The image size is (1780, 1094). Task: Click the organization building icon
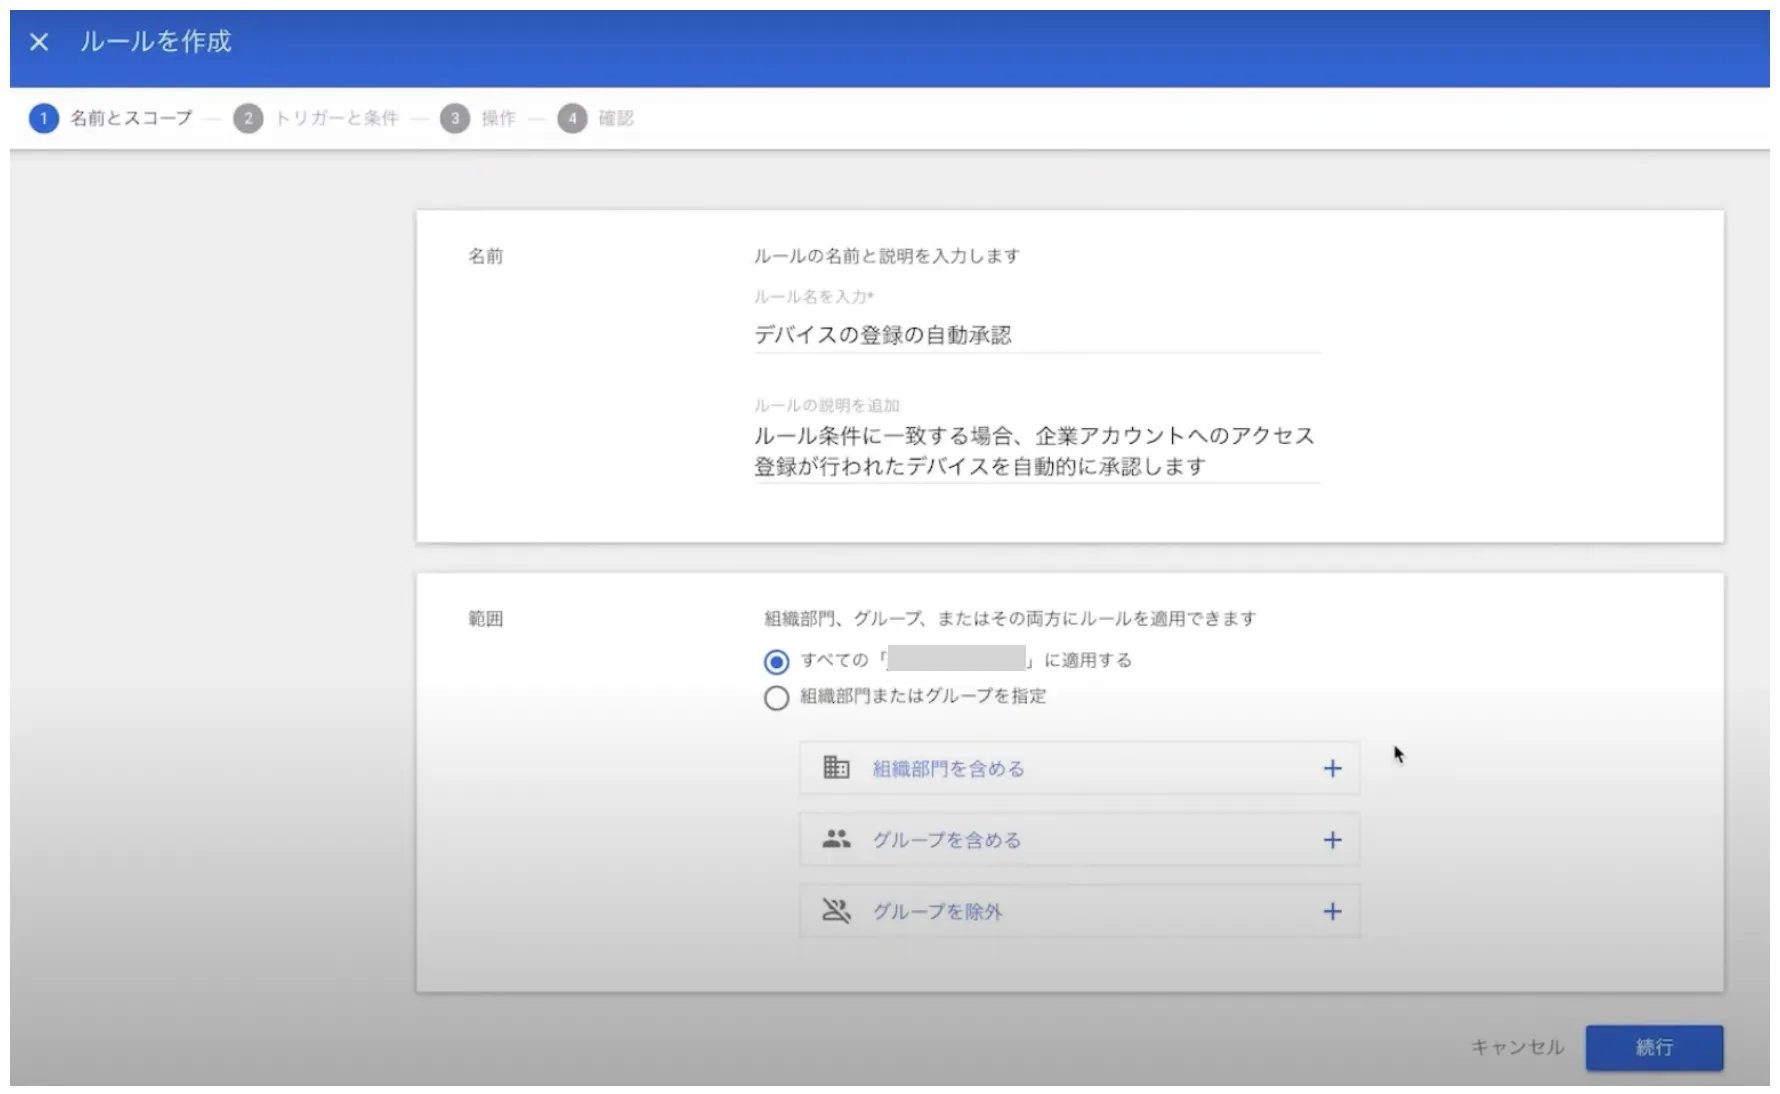[836, 768]
